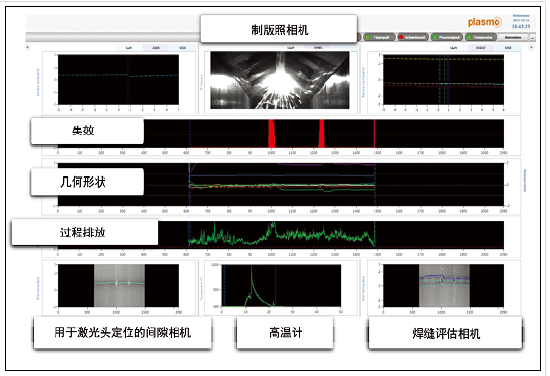
Task: Click the geometry multi-line chart traces
Action: pos(282,184)
